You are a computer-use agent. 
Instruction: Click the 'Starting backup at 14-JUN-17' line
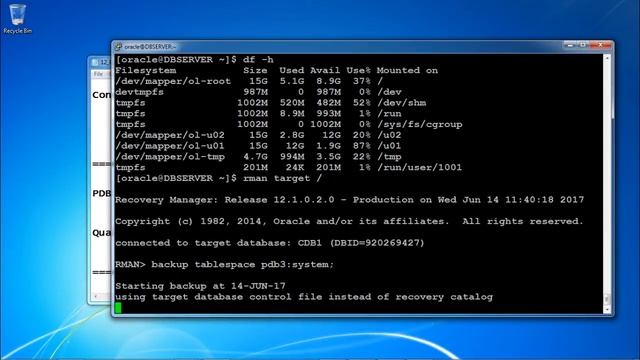coord(200,286)
